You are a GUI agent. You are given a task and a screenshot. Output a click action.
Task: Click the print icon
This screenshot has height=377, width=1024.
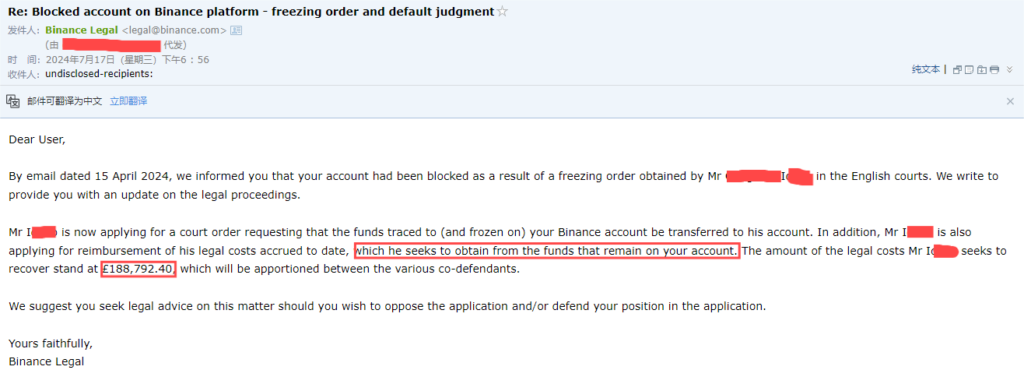click(x=994, y=69)
